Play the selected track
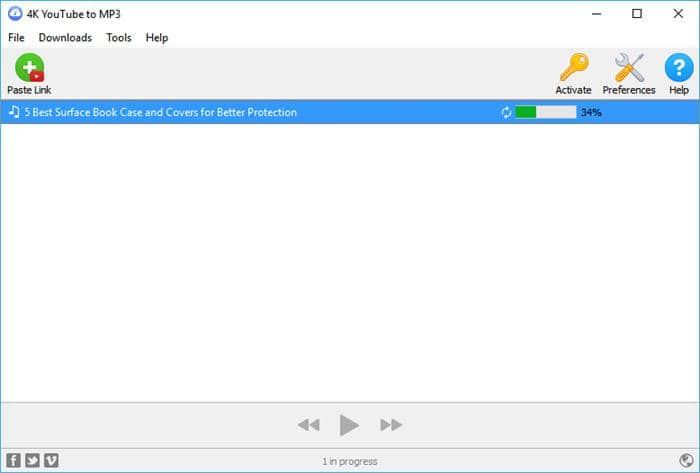The height and width of the screenshot is (473, 700). click(349, 425)
